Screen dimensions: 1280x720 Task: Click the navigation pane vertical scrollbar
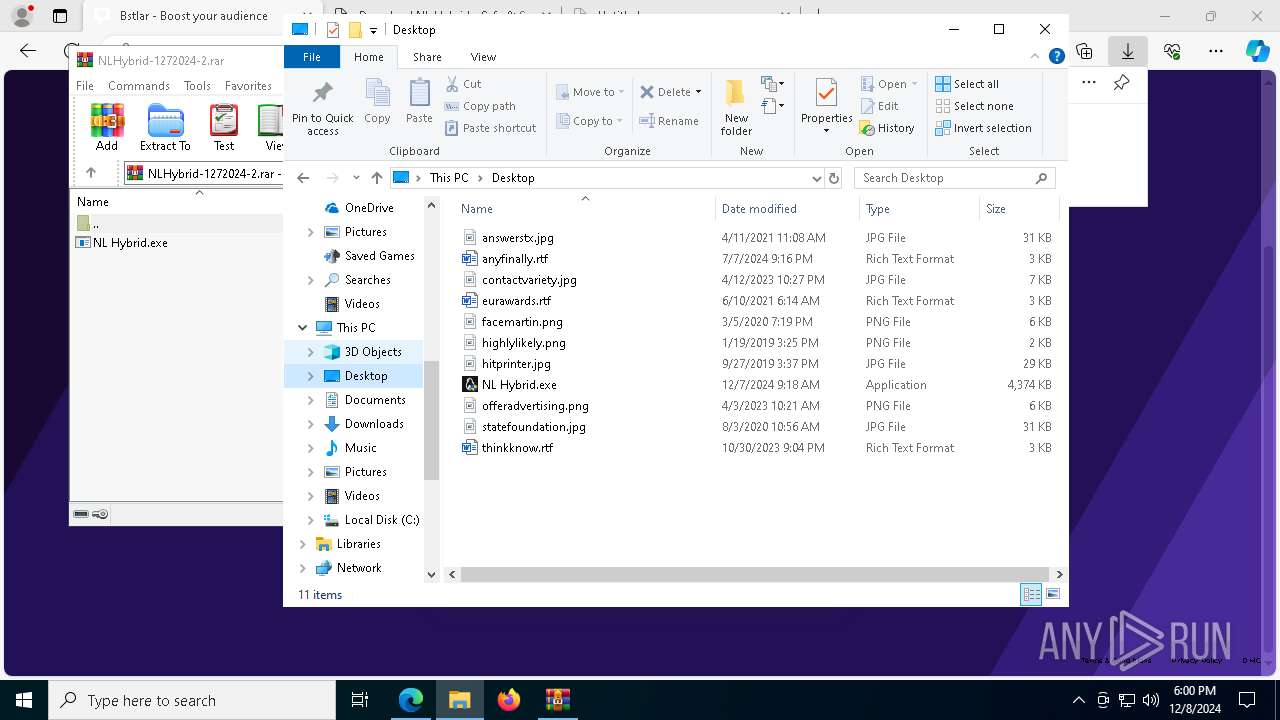coord(432,420)
